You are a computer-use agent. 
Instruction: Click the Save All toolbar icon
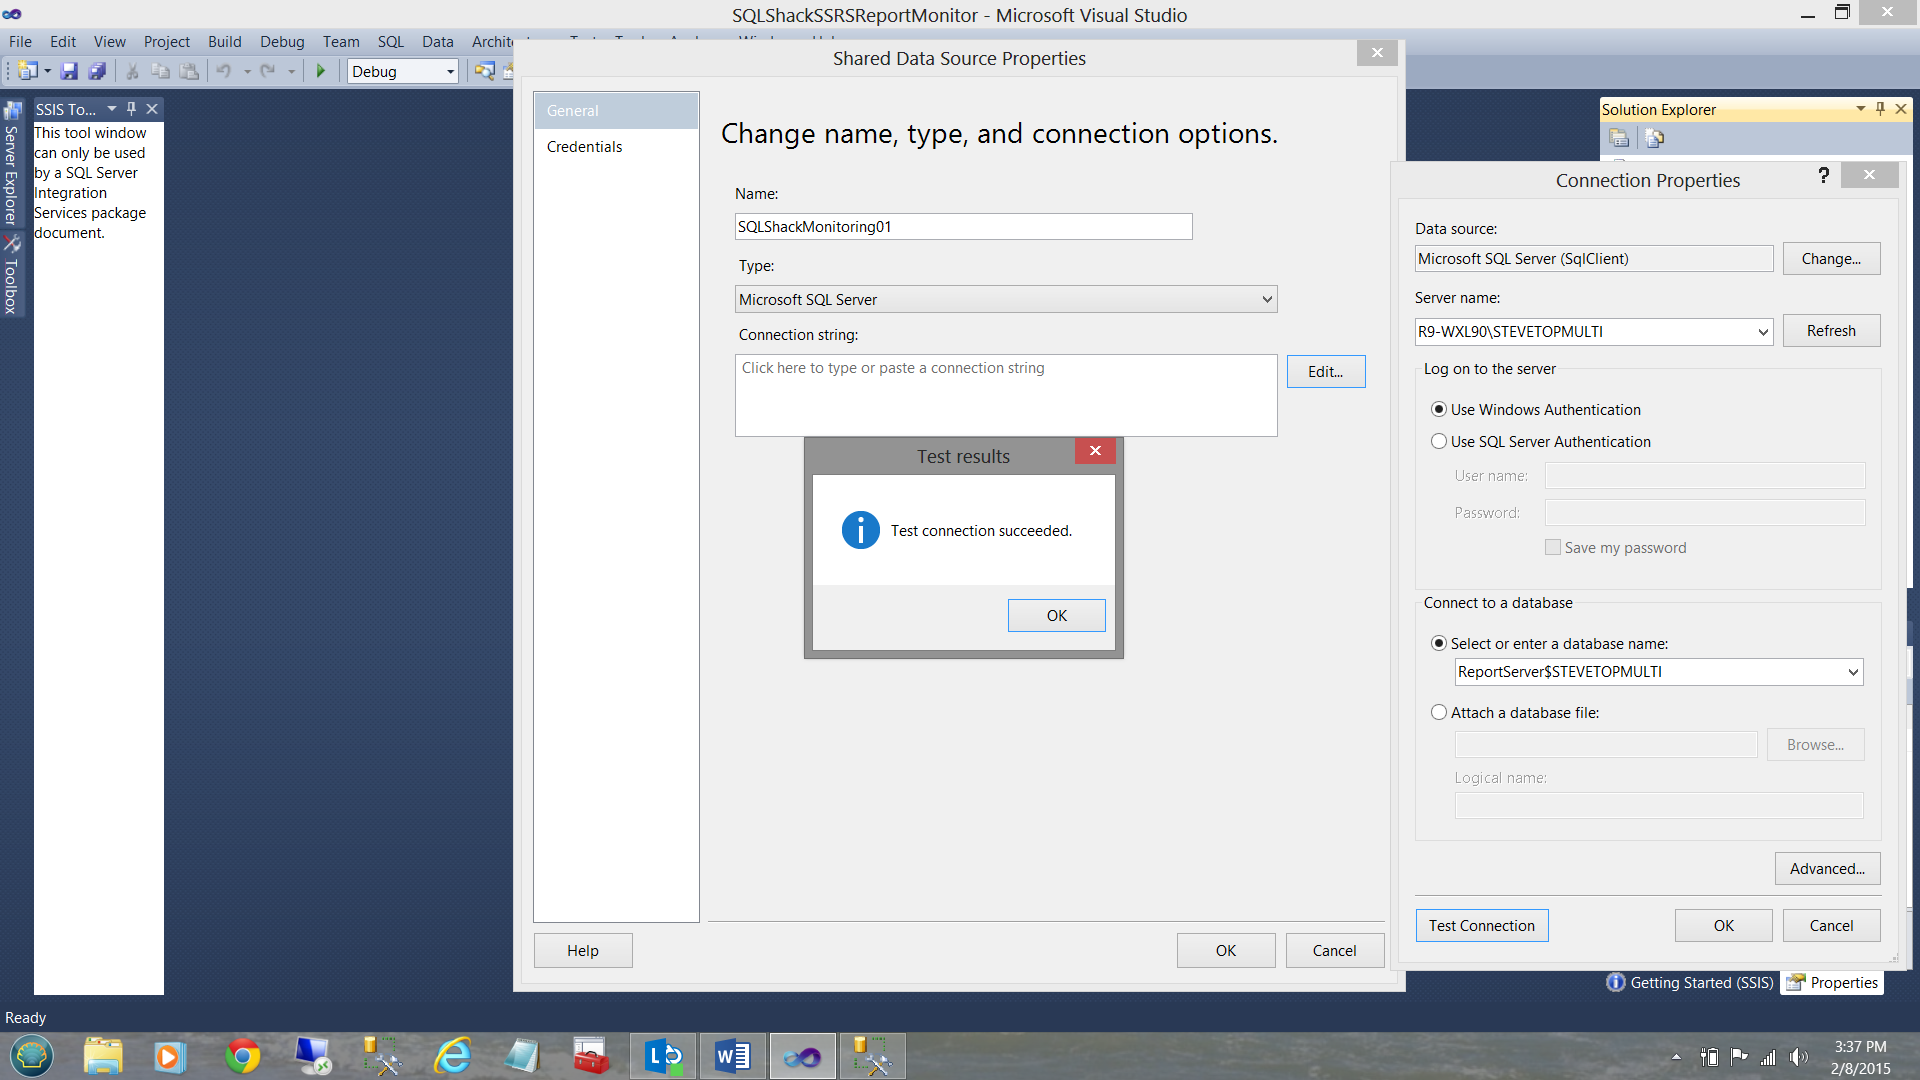(x=97, y=71)
